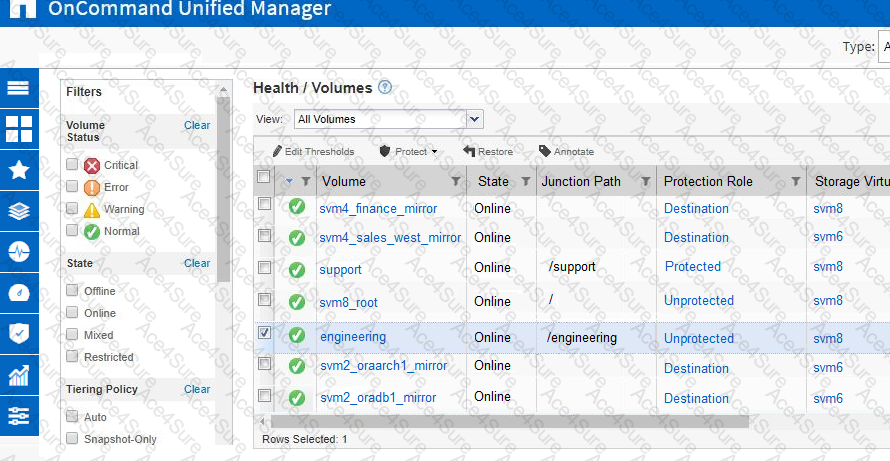Open the dashboard grid icon in sidebar
The width and height of the screenshot is (890, 461).
(19, 129)
